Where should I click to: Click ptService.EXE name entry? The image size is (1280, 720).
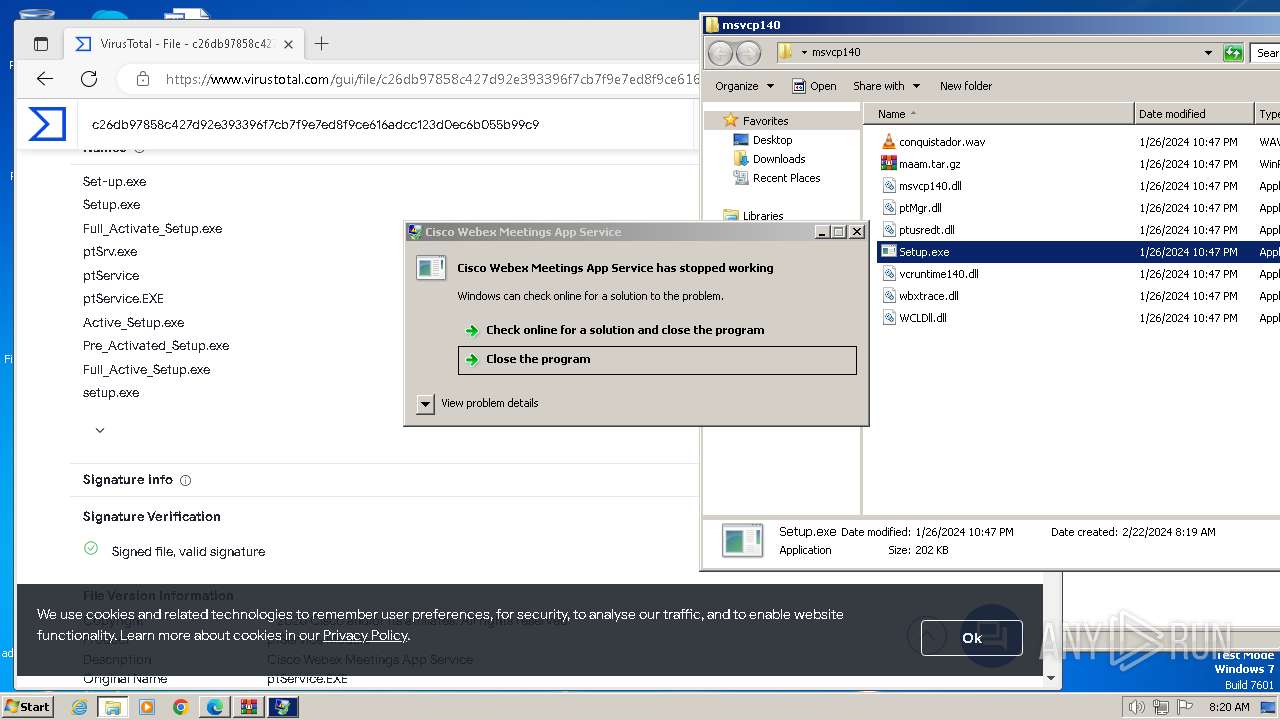[123, 299]
